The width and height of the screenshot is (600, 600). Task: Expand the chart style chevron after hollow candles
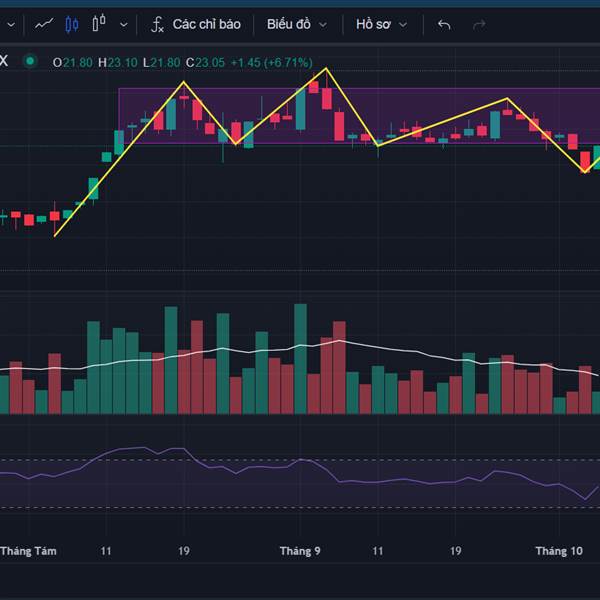coord(123,24)
